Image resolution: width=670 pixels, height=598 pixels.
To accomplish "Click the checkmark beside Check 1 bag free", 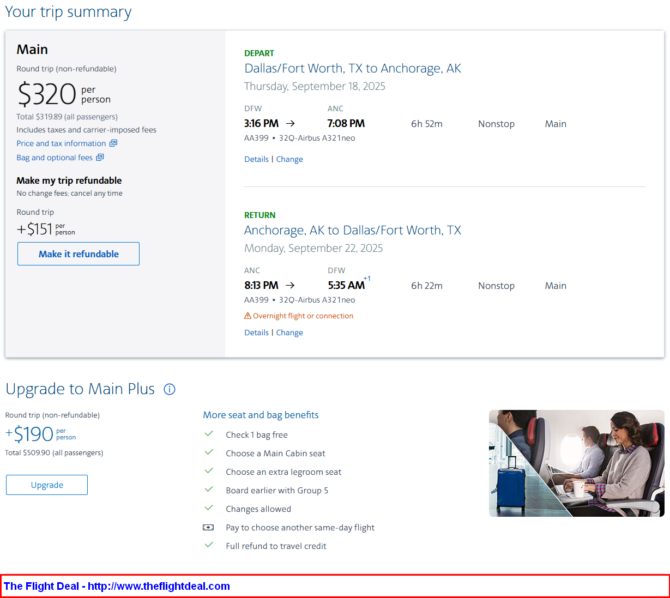I will pyautogui.click(x=209, y=434).
